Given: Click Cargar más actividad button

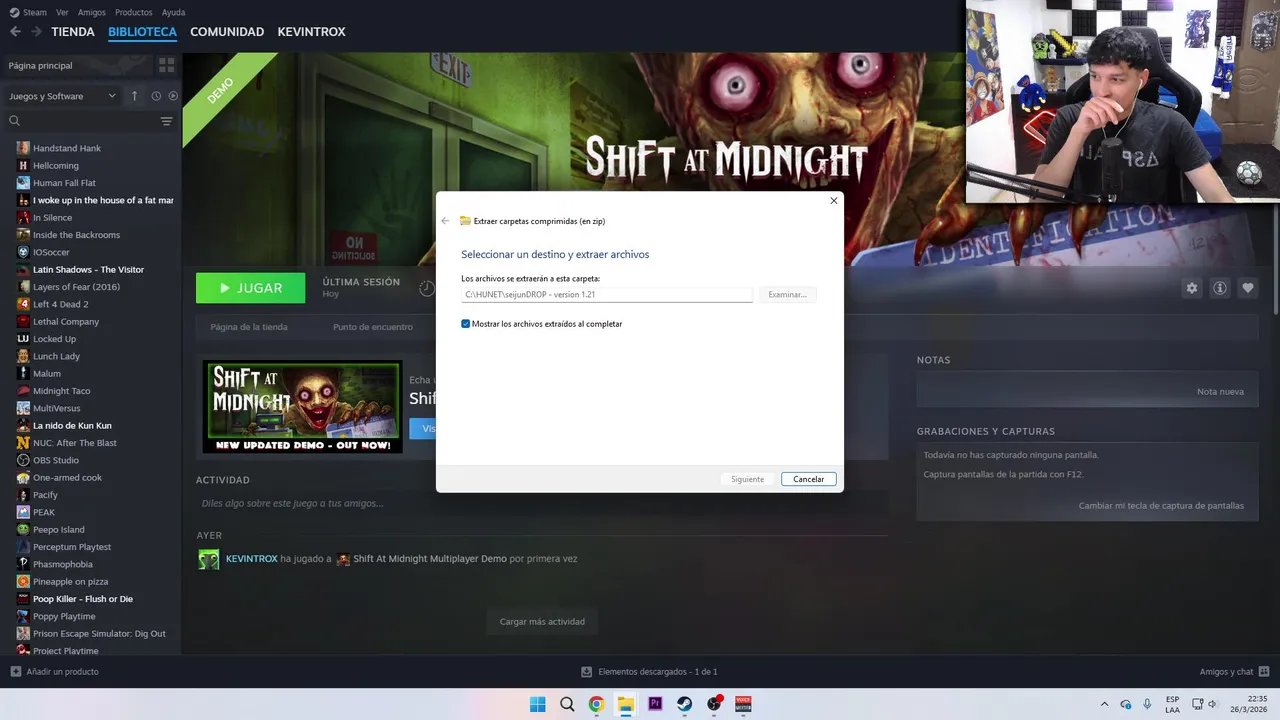Looking at the screenshot, I should (542, 621).
